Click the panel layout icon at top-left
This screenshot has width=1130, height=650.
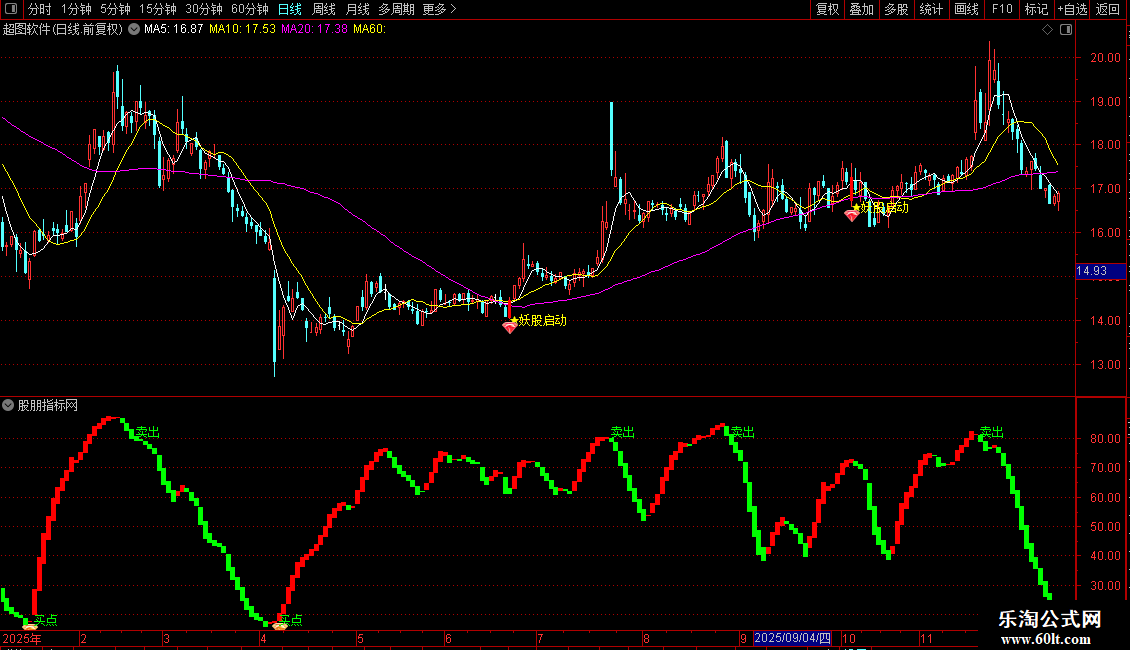point(11,9)
